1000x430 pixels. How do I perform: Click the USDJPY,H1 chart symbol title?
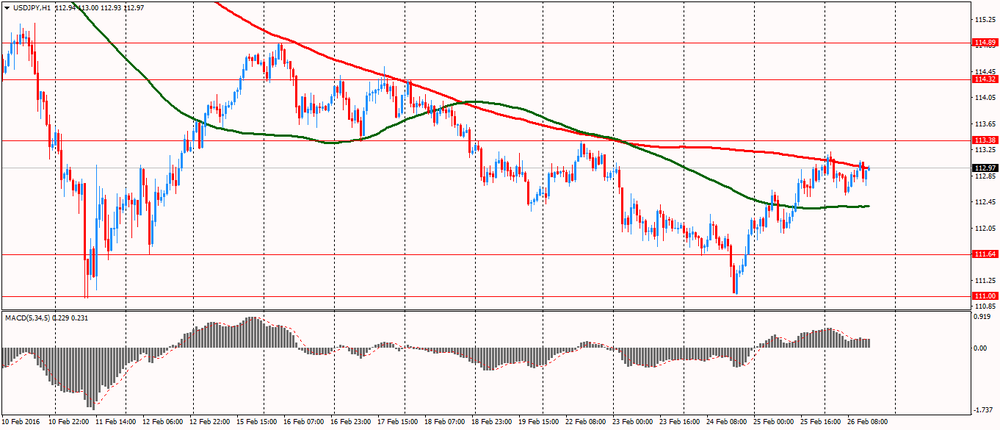32,8
